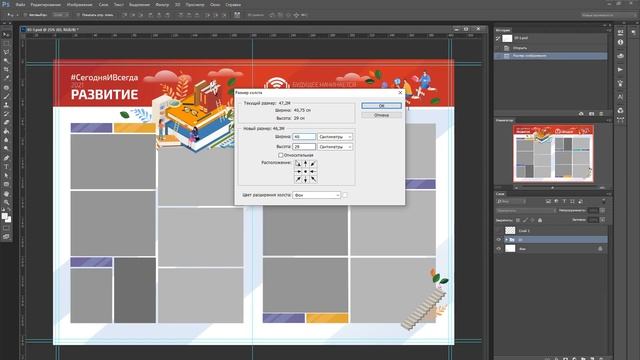The image size is (640, 360).
Task: Expand the group layer arrow
Action: [506, 240]
